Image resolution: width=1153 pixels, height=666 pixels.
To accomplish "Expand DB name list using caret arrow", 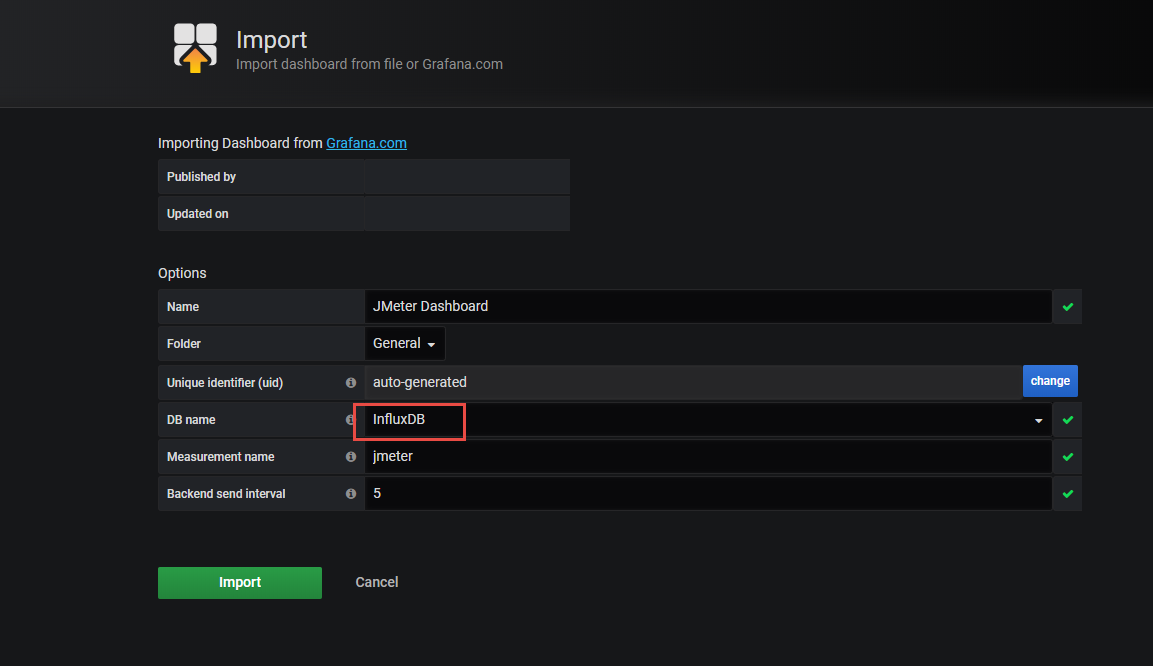I will pos(1038,421).
